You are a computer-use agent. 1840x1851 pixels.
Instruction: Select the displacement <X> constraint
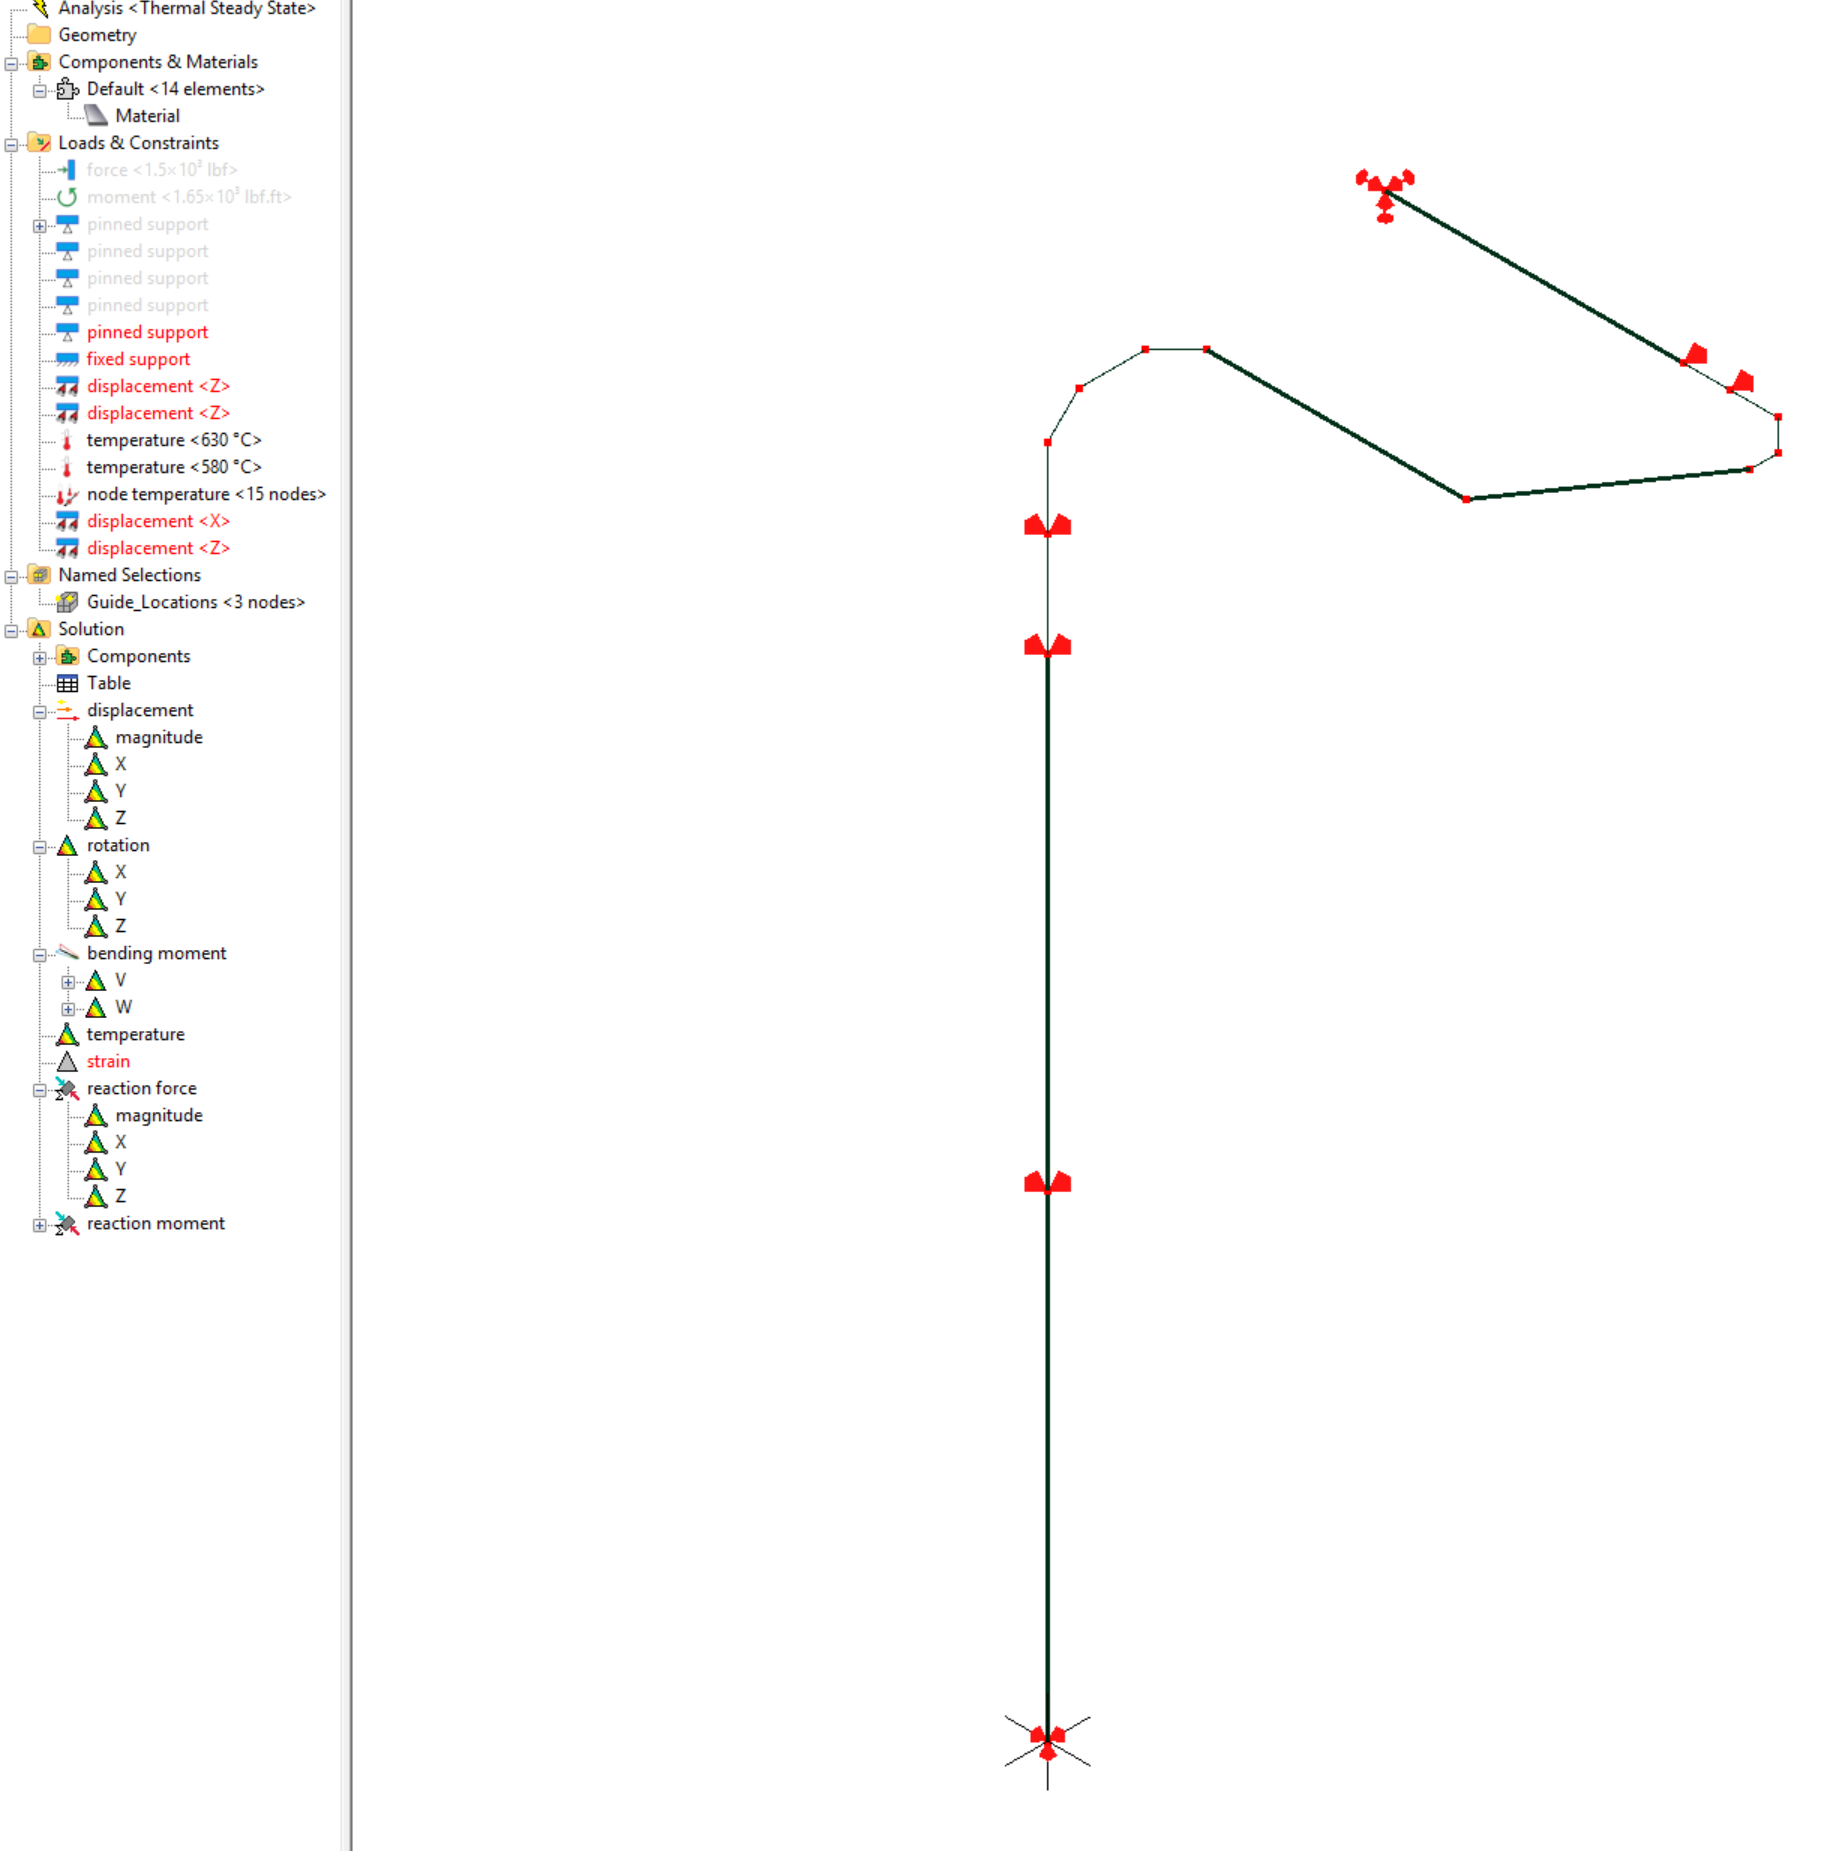coord(158,521)
